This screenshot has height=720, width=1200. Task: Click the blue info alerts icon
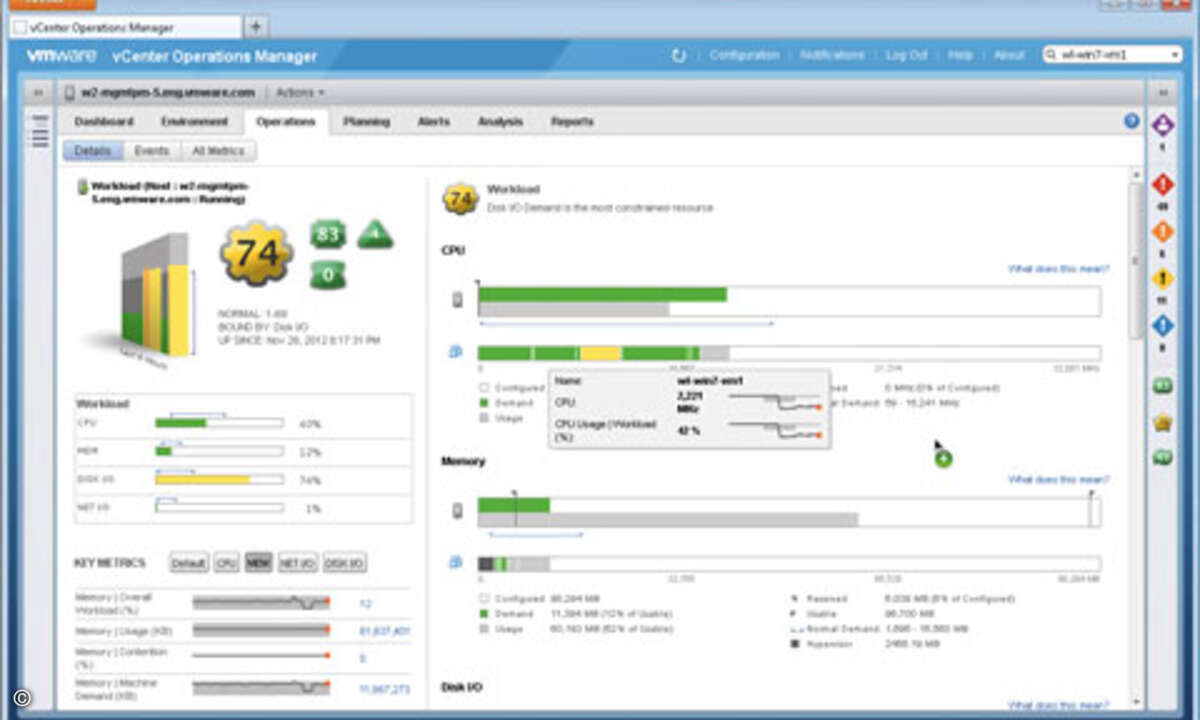click(1162, 326)
